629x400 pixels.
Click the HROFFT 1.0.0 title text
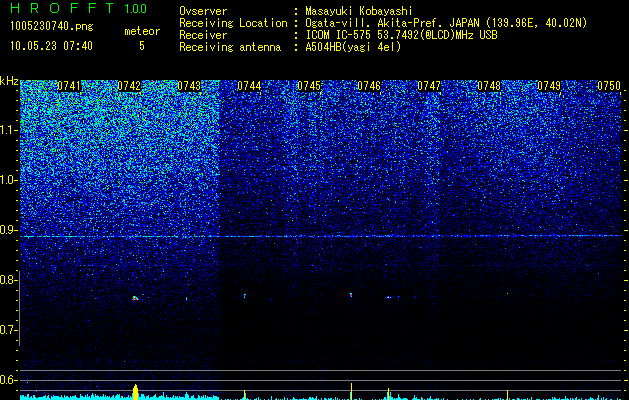coord(78,8)
